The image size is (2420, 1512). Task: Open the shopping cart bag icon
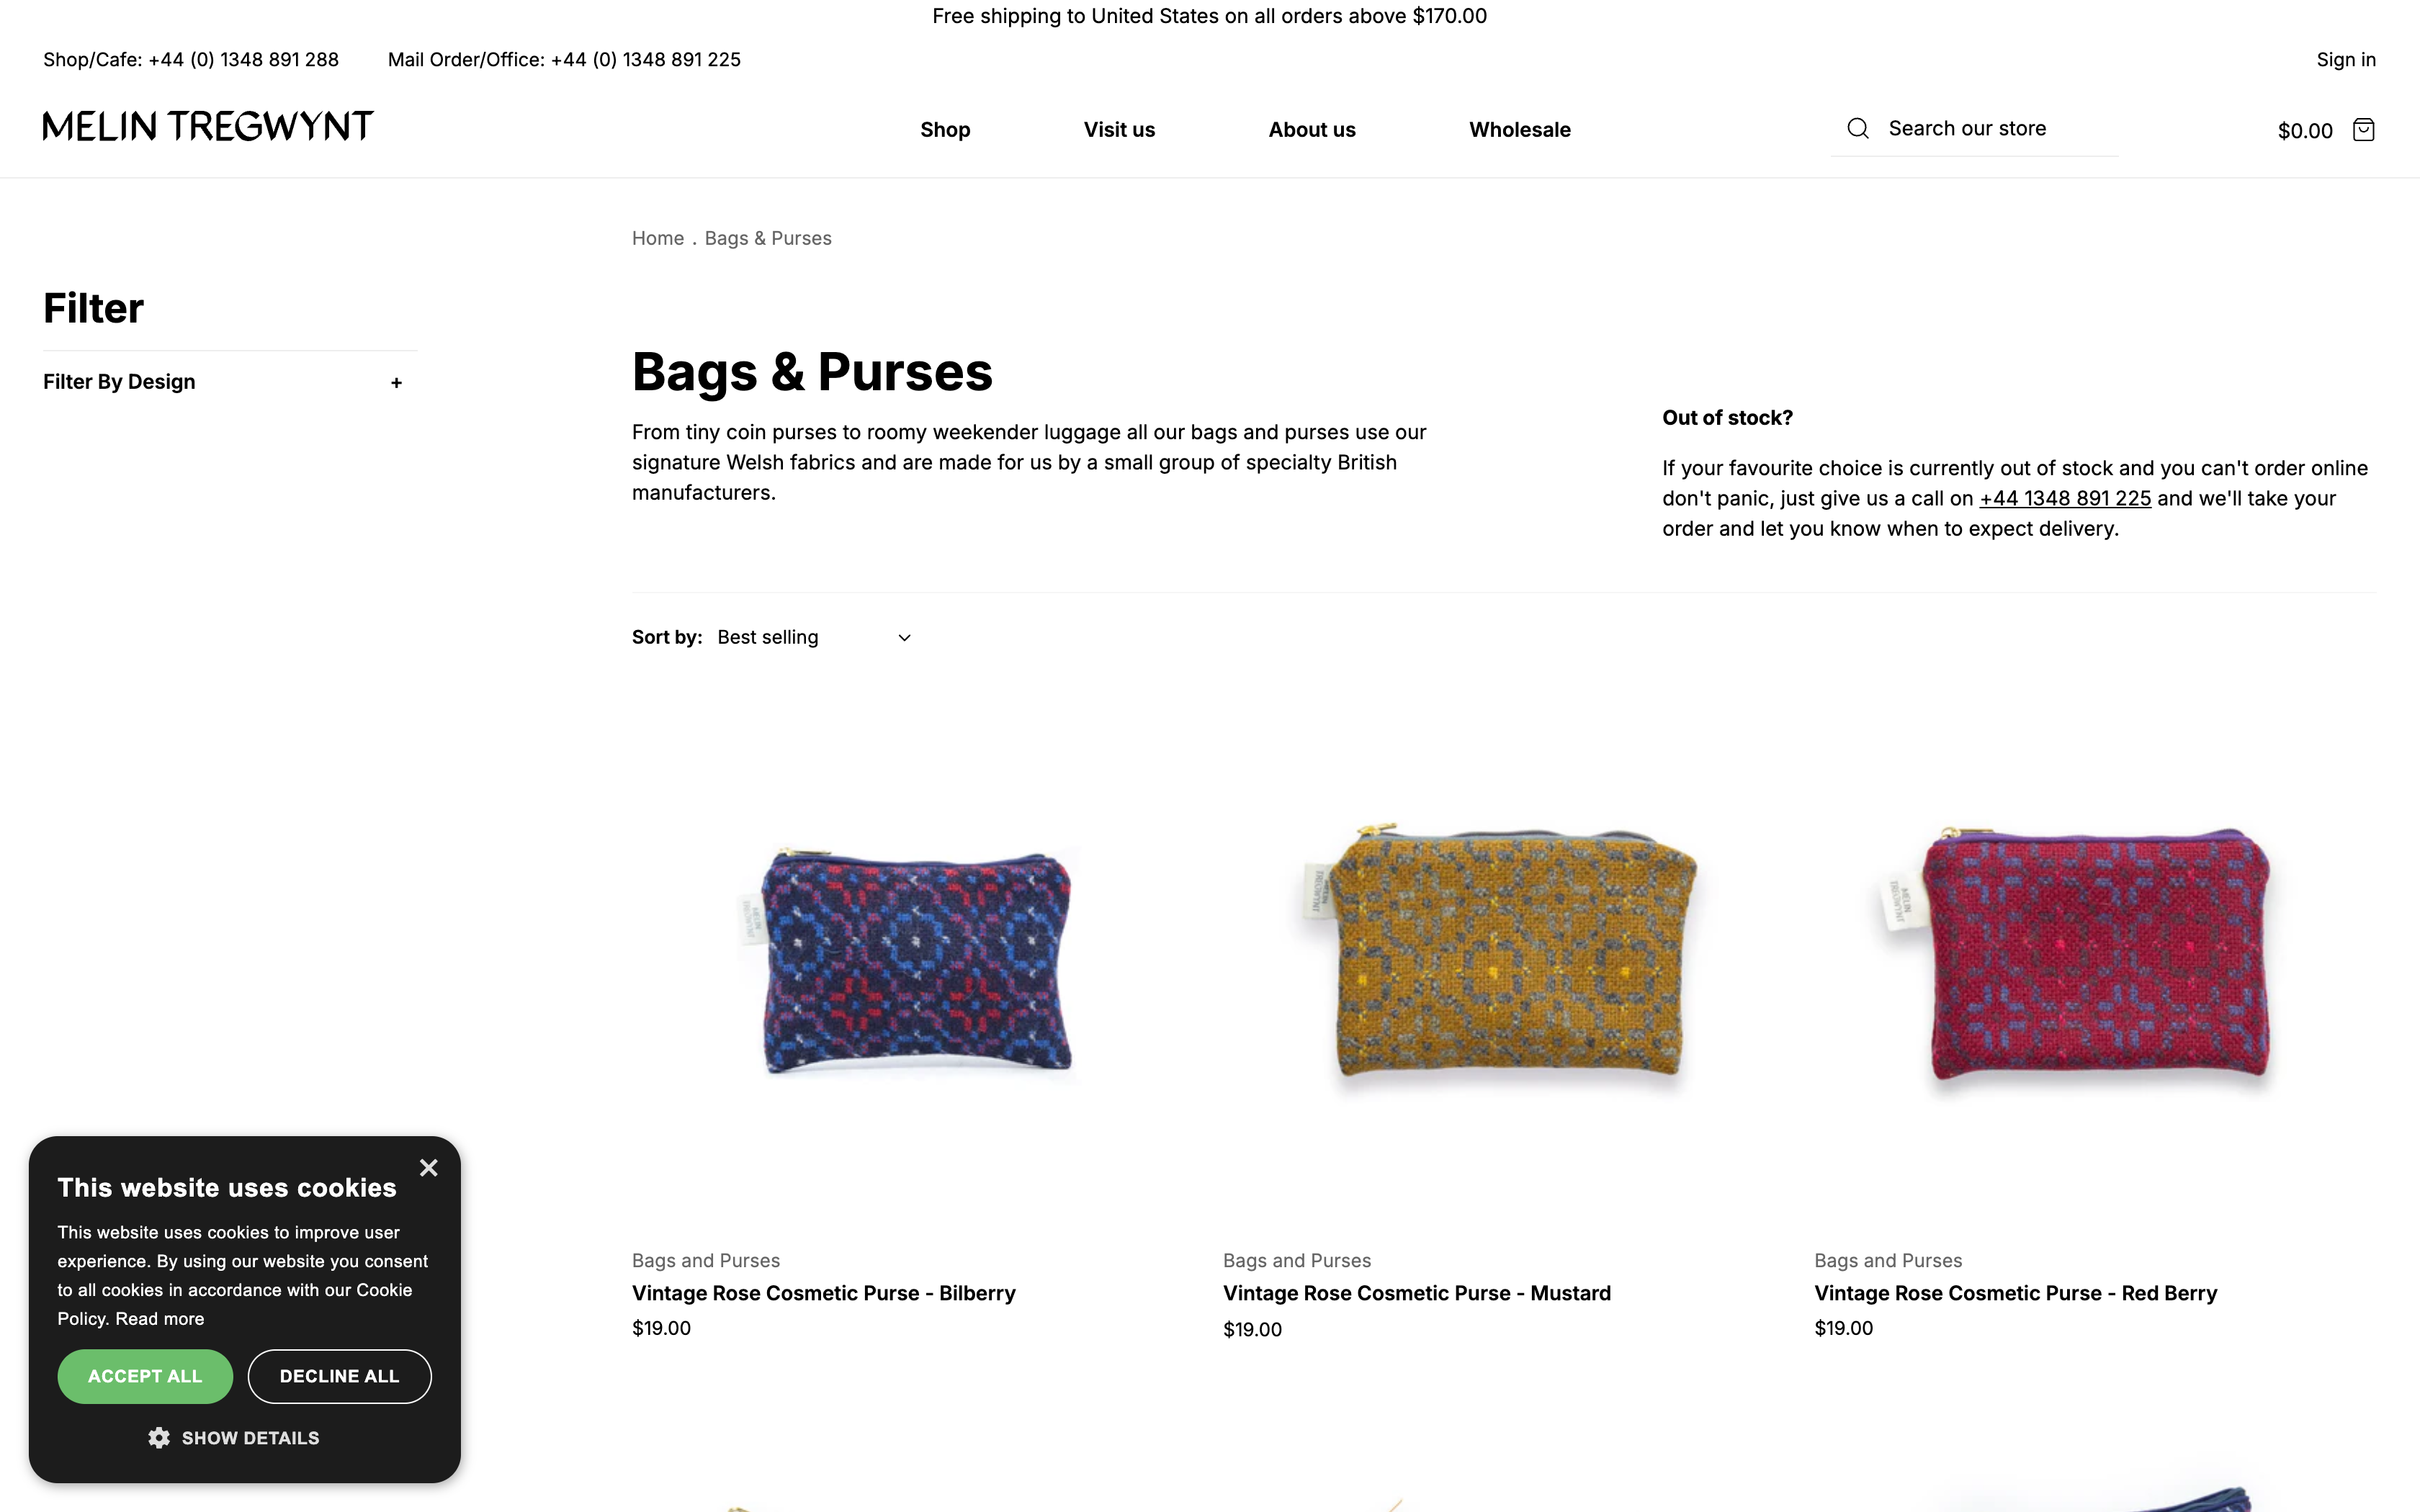point(2363,130)
